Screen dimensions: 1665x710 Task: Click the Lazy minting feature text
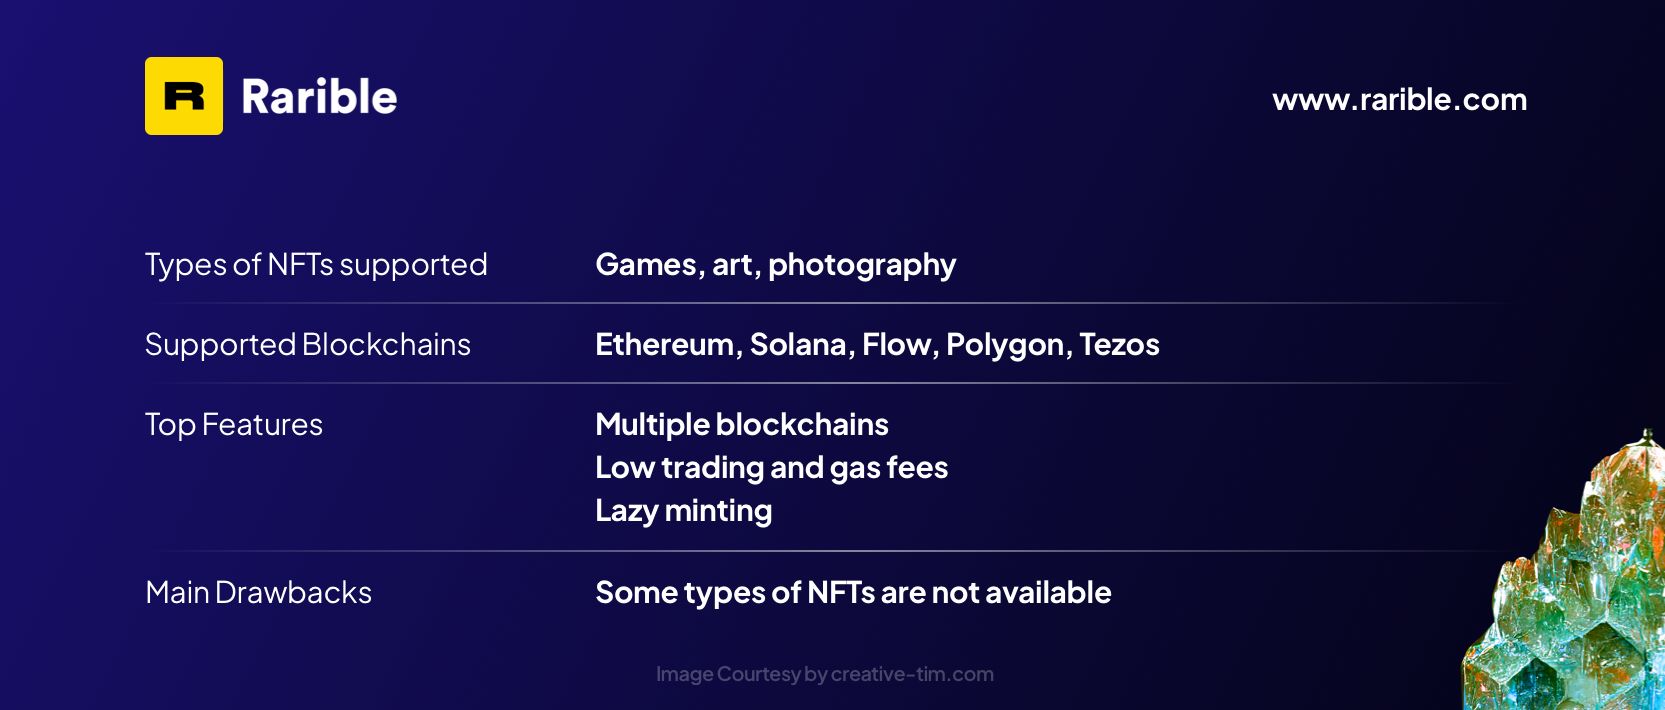683,510
